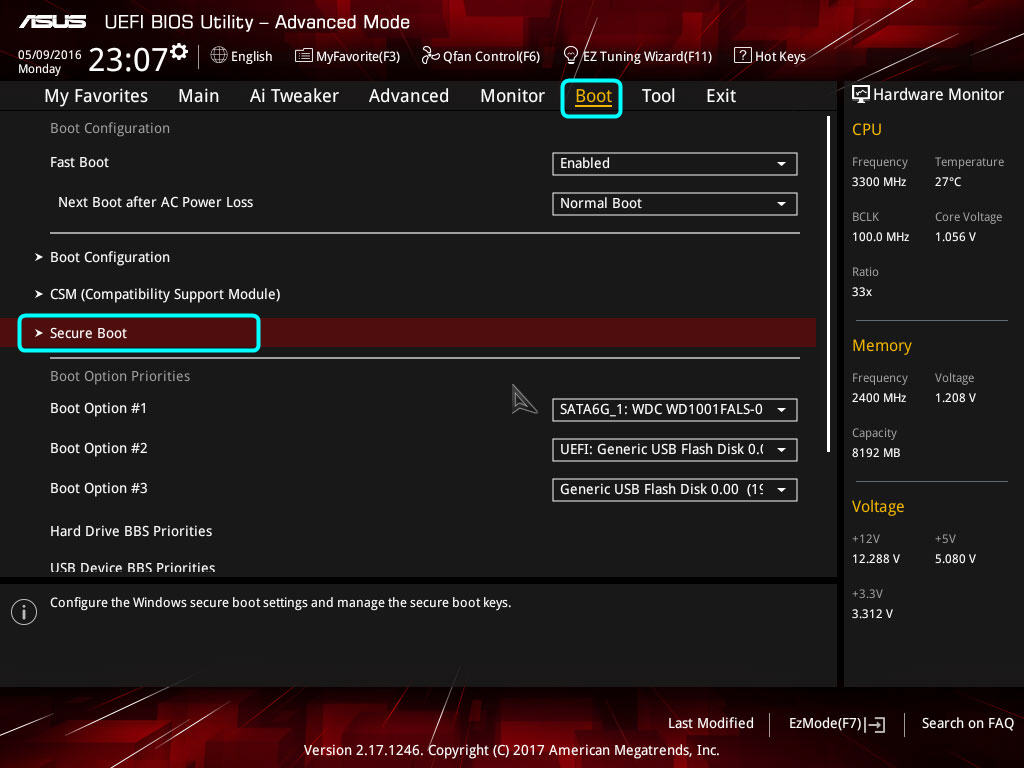The image size is (1024, 768).
Task: Switch to the Main tab
Action: [x=199, y=96]
